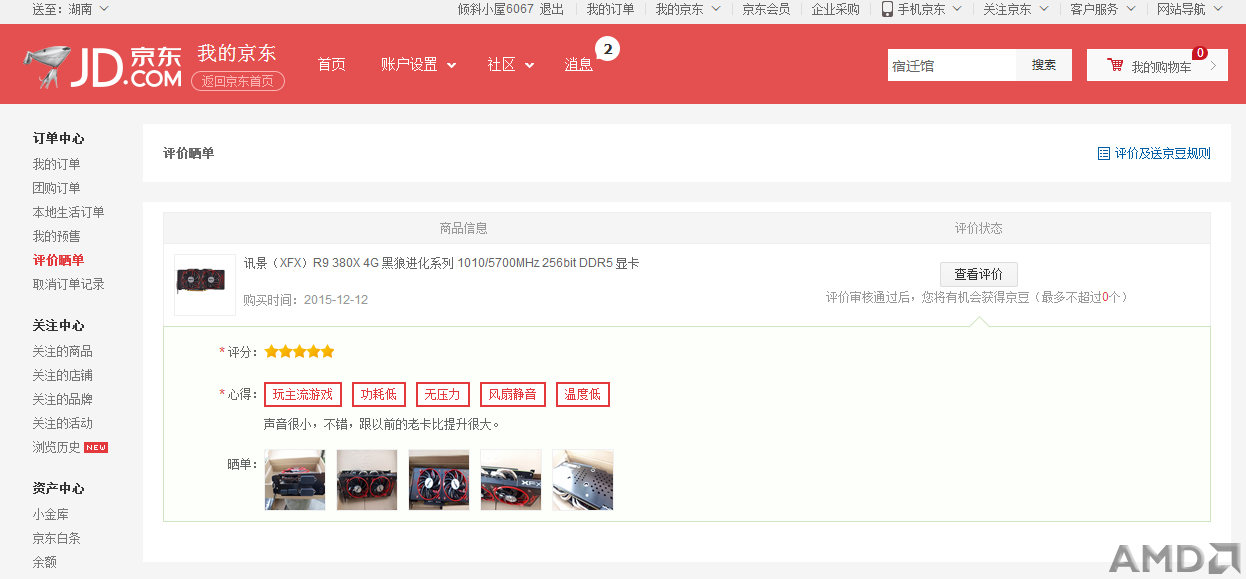Viewport: 1246px width, 579px height.
Task: Click the 无压力 tag
Action: pos(443,394)
